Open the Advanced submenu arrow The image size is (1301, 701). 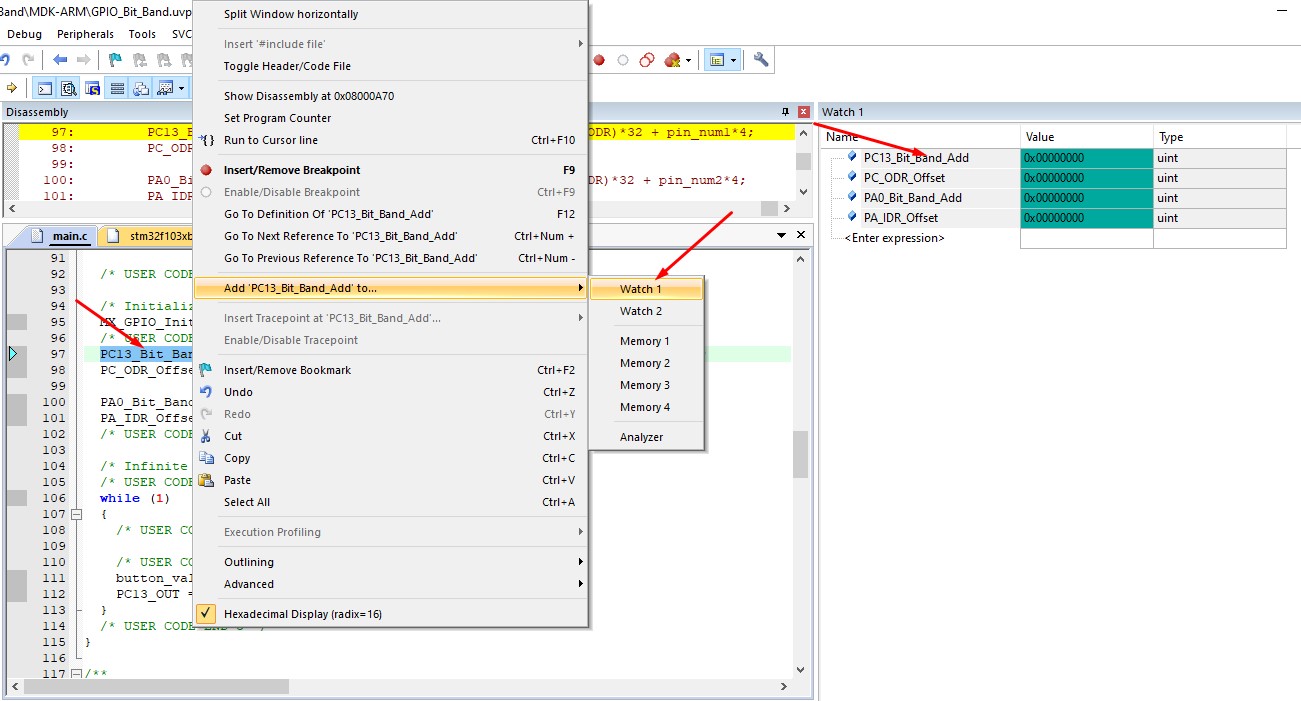pyautogui.click(x=580, y=584)
